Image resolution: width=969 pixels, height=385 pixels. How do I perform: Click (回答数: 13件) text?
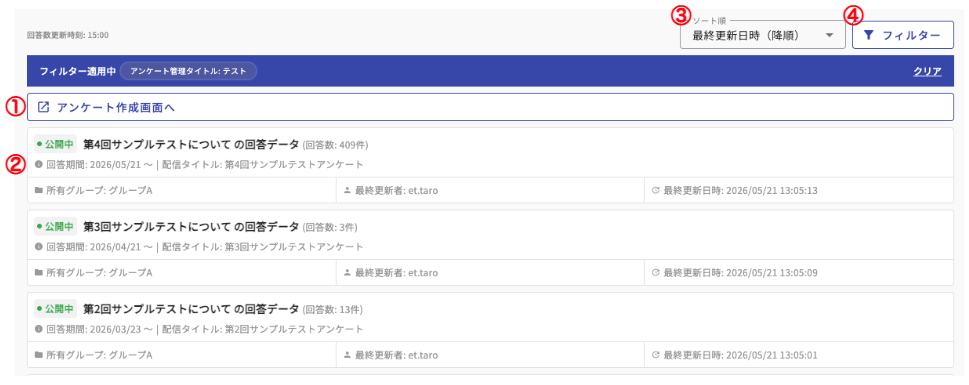coord(332,309)
